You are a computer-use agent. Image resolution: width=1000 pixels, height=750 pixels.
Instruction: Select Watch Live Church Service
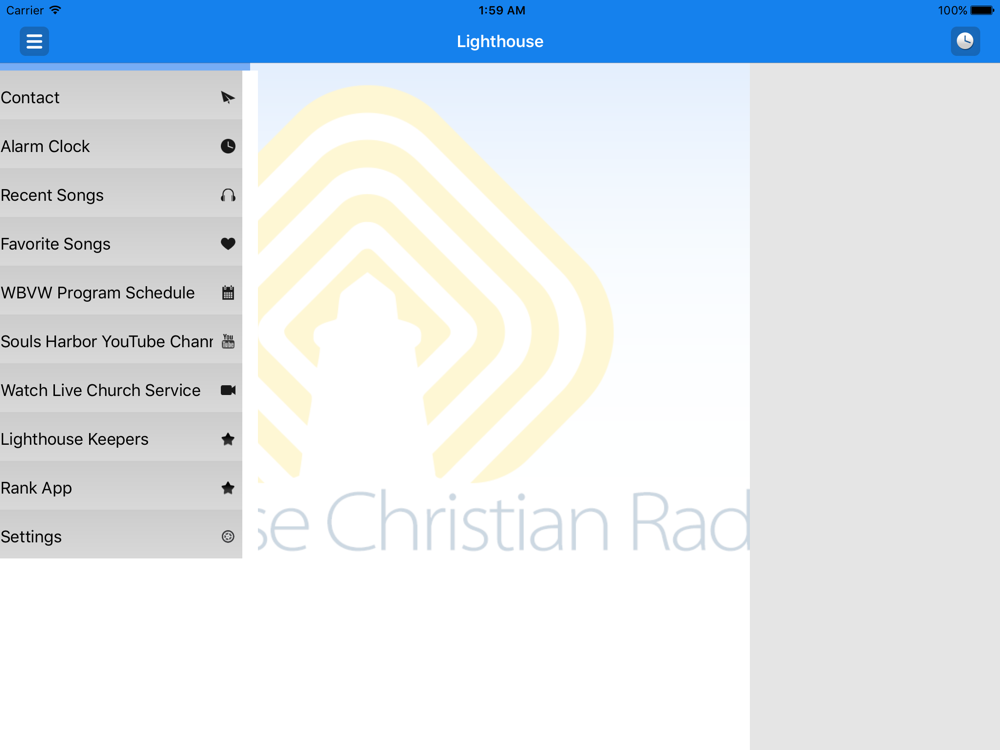coord(121,390)
